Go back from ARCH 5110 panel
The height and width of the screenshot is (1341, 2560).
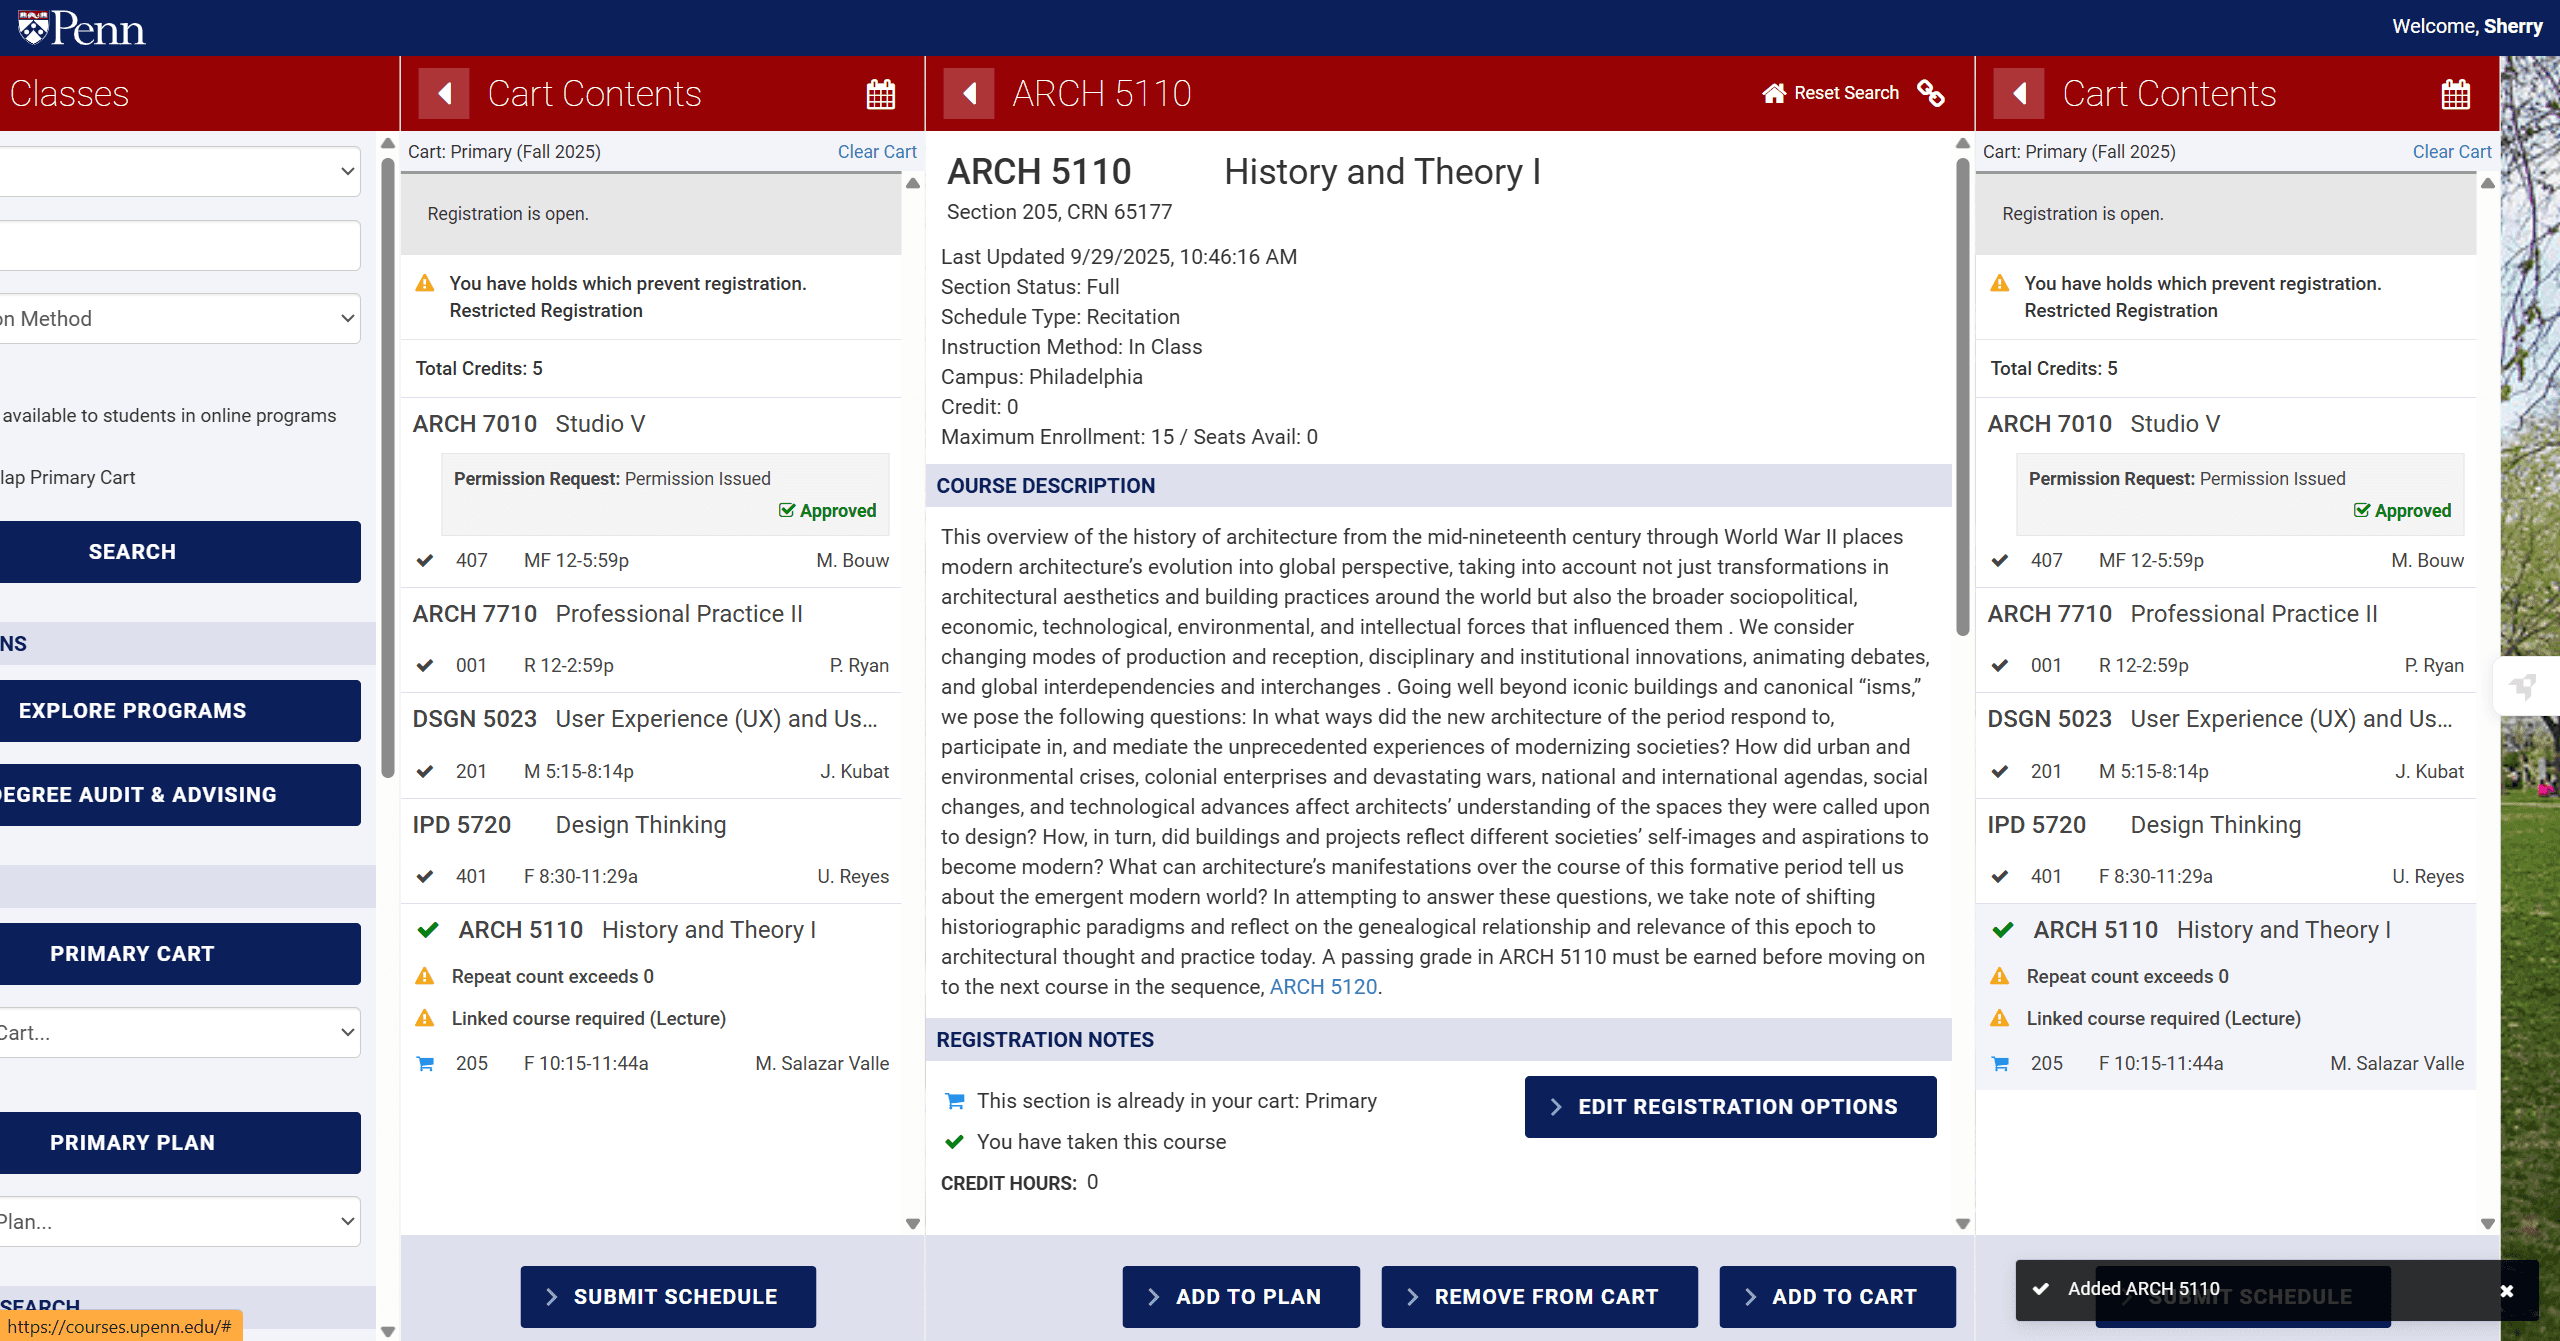coord(969,94)
